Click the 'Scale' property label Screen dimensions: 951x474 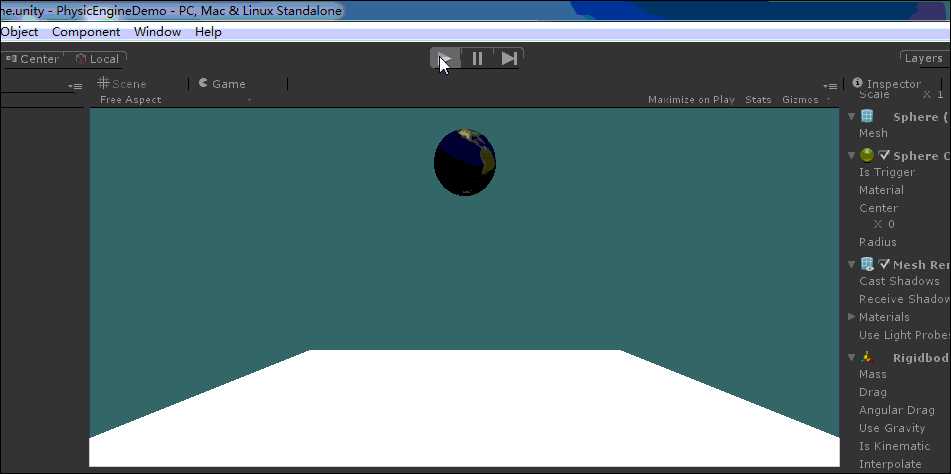pyautogui.click(x=875, y=95)
